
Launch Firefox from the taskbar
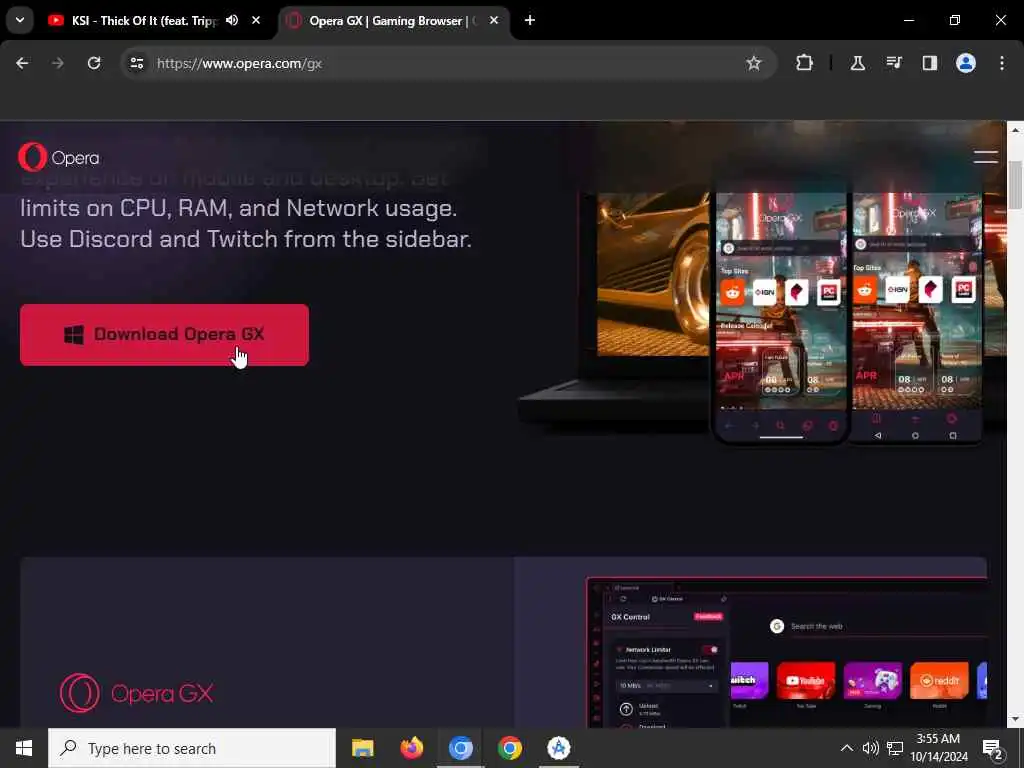coord(411,748)
